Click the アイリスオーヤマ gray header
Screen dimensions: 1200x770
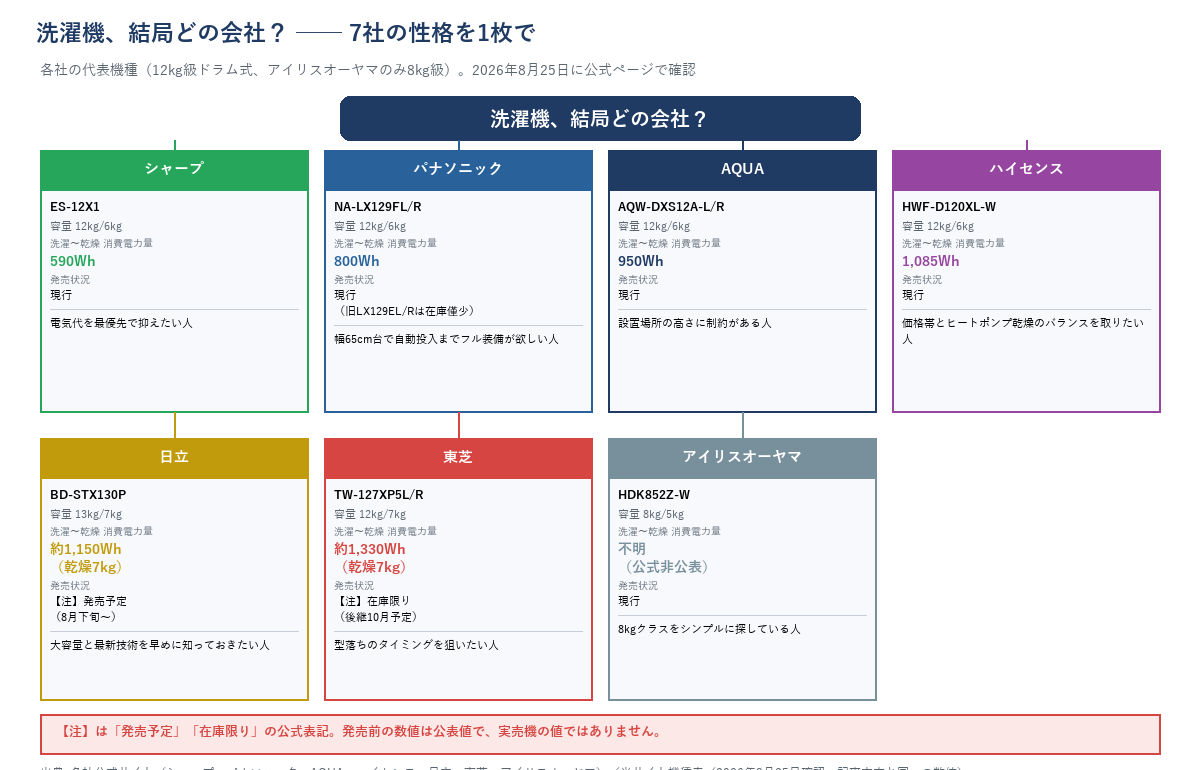tap(742, 458)
